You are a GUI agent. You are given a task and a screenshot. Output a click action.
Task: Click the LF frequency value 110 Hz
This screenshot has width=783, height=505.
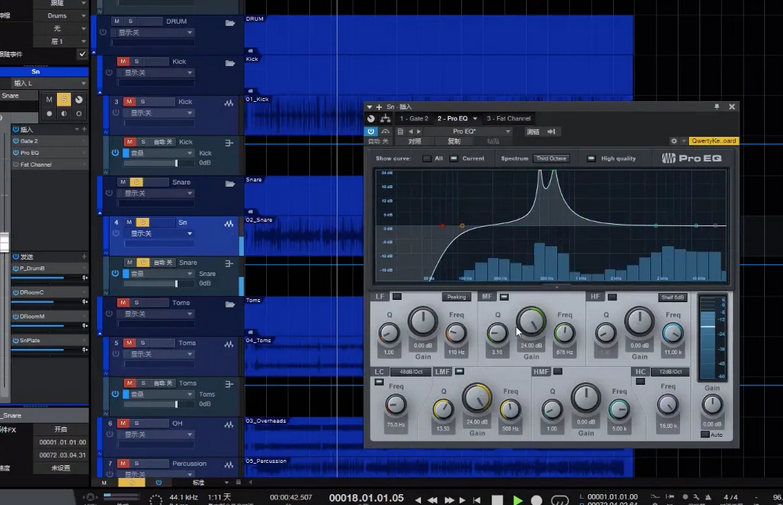456,352
